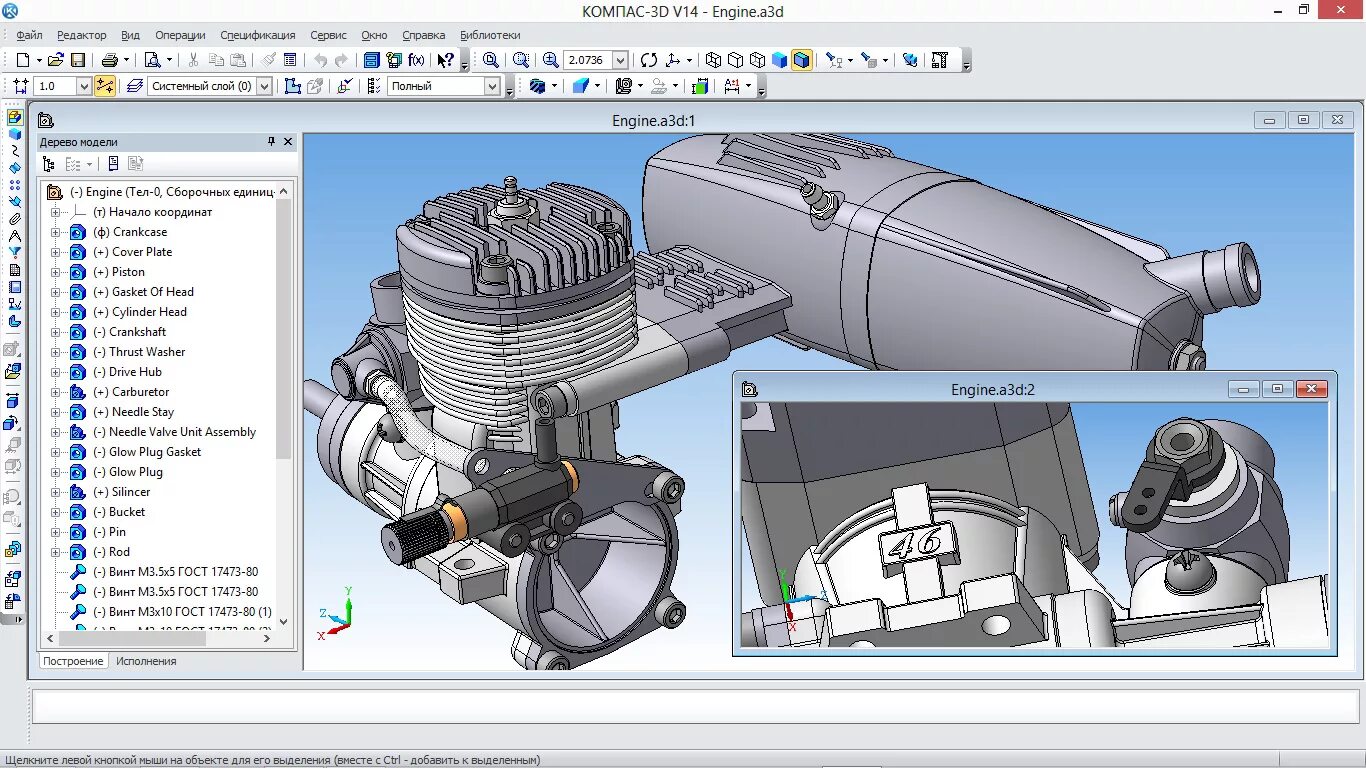Switch to the Построение tab
Image resolution: width=1366 pixels, height=768 pixels.
point(73,661)
